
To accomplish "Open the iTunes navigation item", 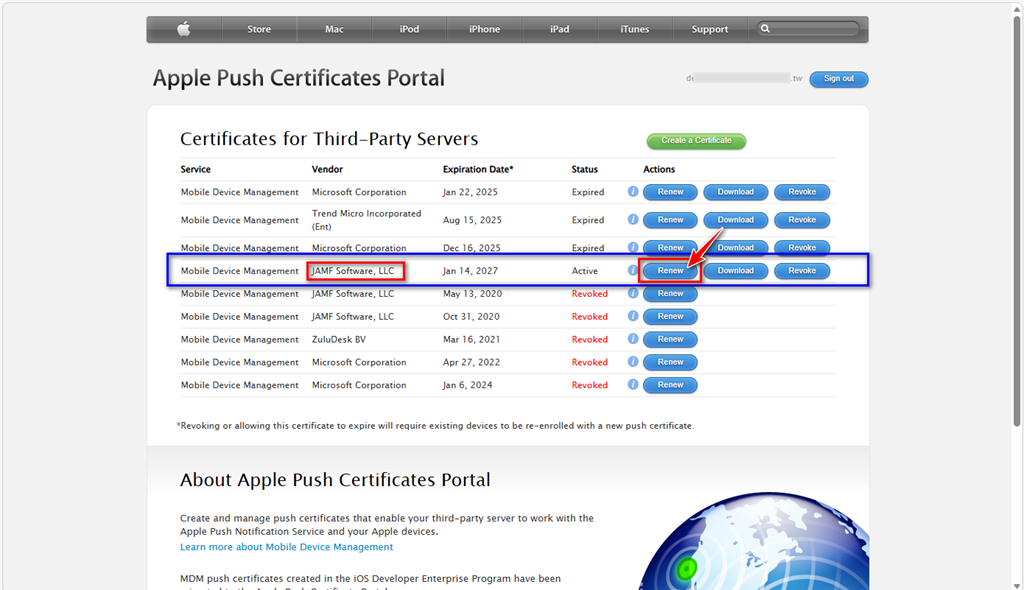I will [x=634, y=29].
